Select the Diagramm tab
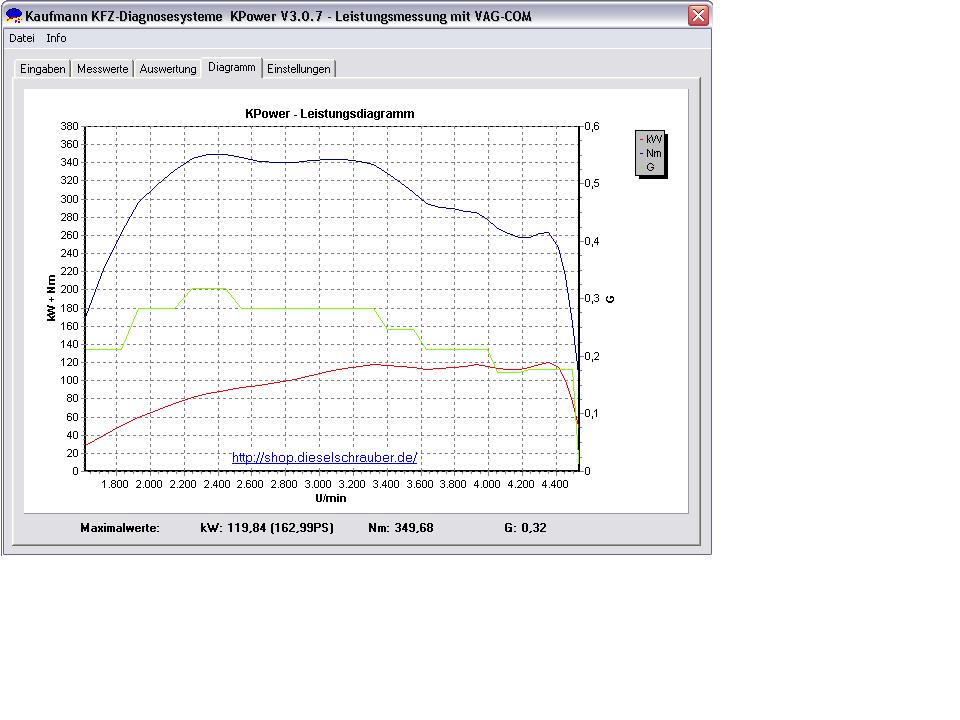 pos(231,67)
